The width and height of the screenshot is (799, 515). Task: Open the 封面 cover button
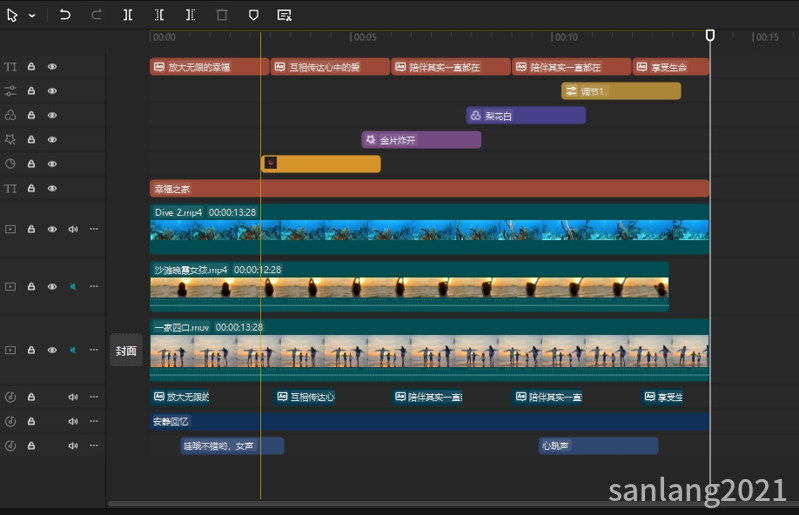point(126,350)
